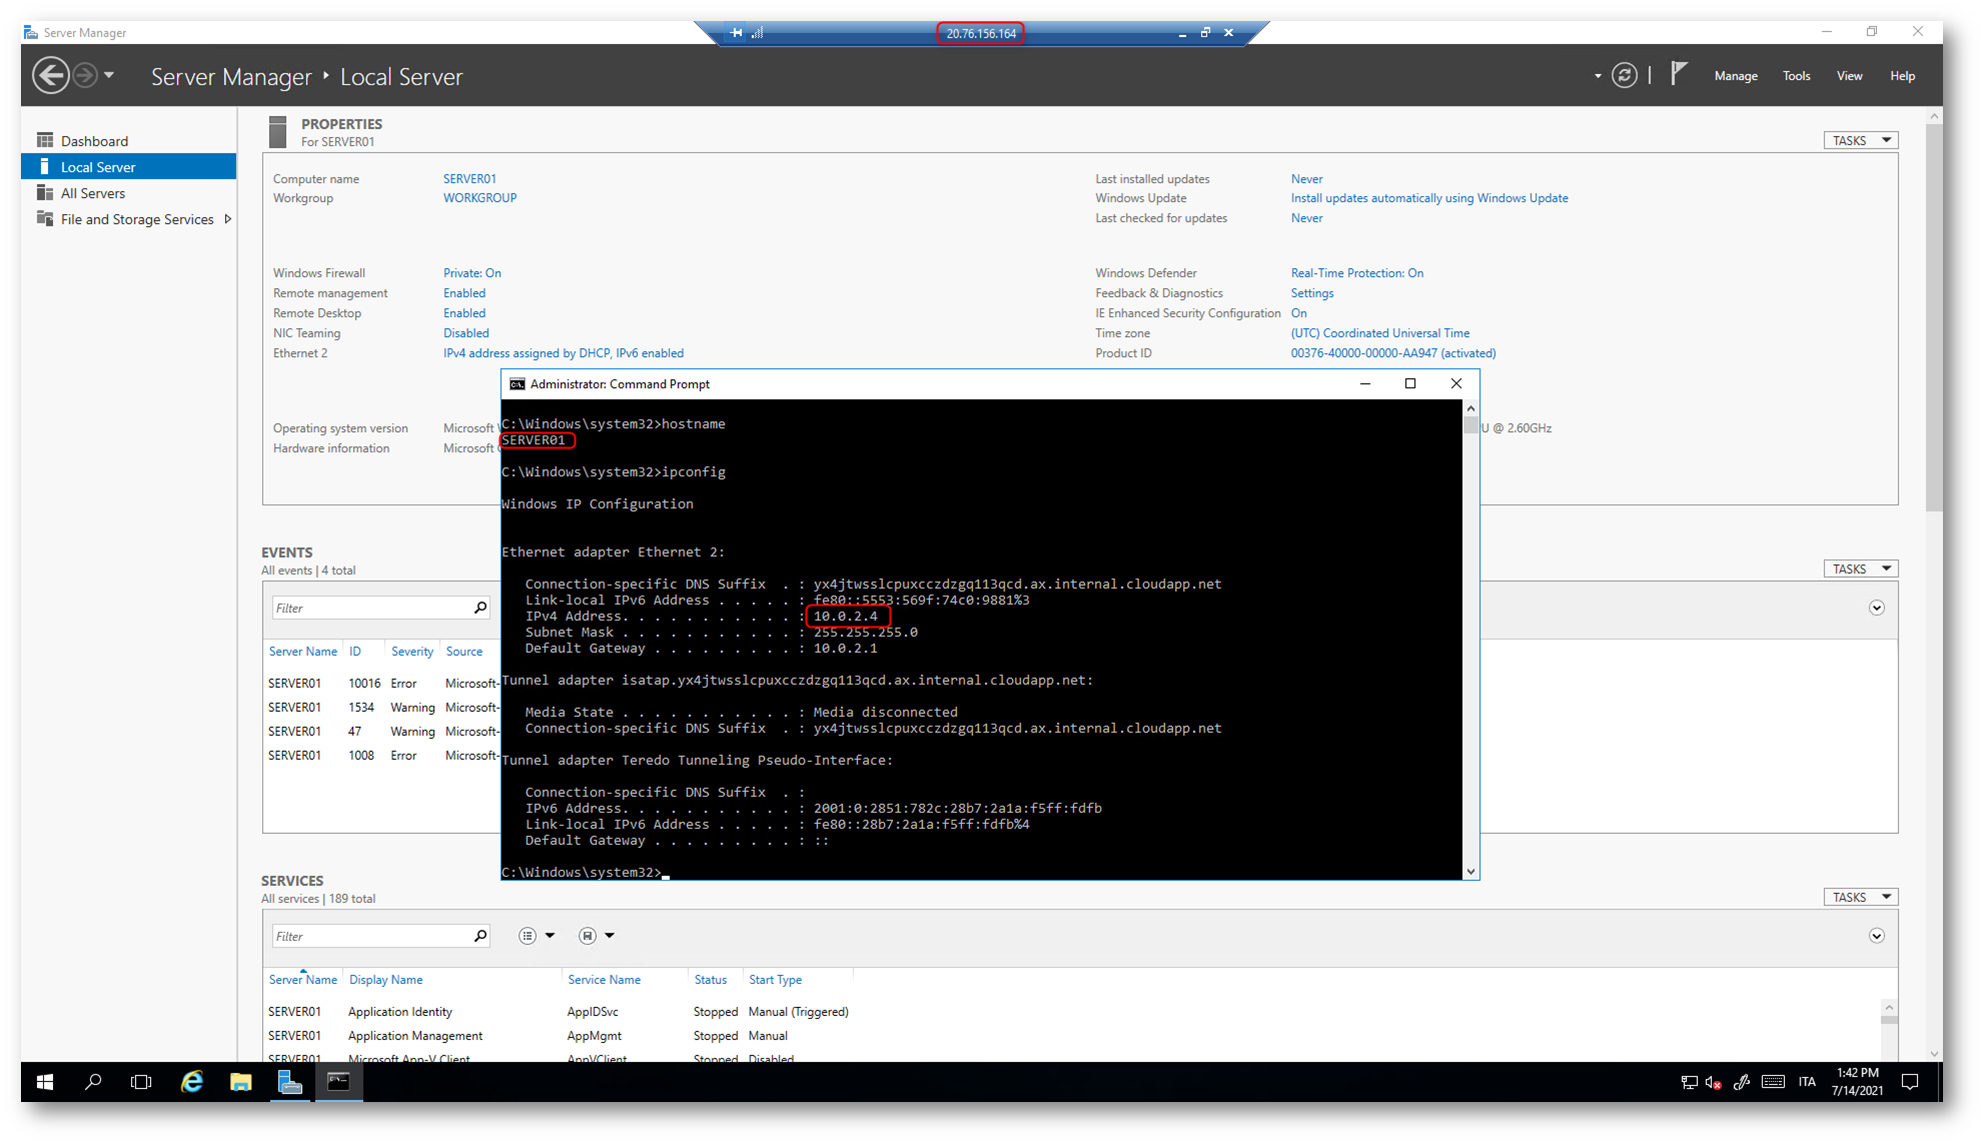Image resolution: width=1985 pixels, height=1144 pixels.
Task: Expand the Events section collapse chevron
Action: (1876, 608)
